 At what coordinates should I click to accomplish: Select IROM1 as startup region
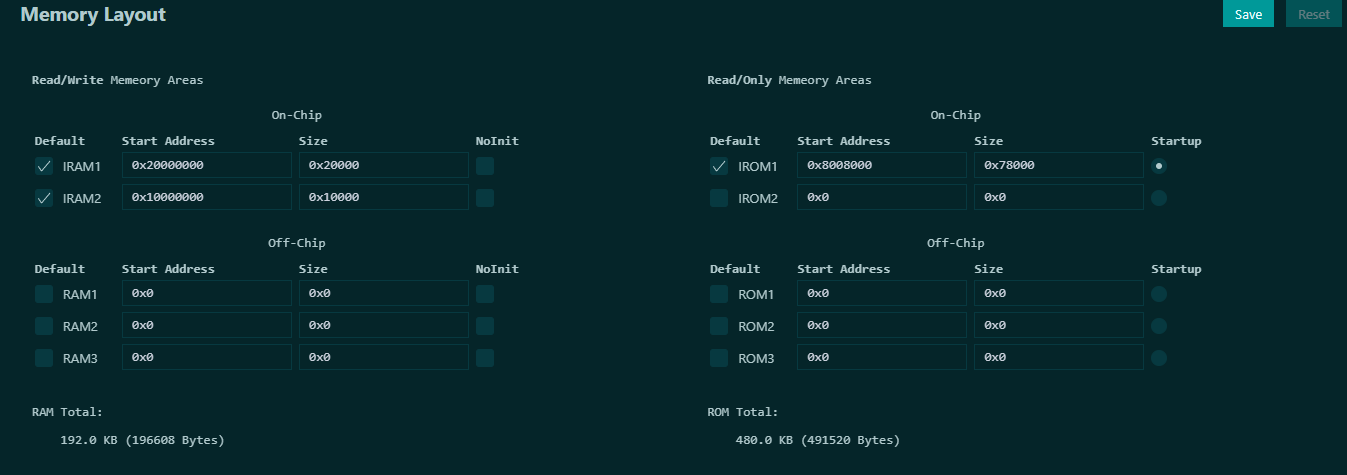(1159, 166)
